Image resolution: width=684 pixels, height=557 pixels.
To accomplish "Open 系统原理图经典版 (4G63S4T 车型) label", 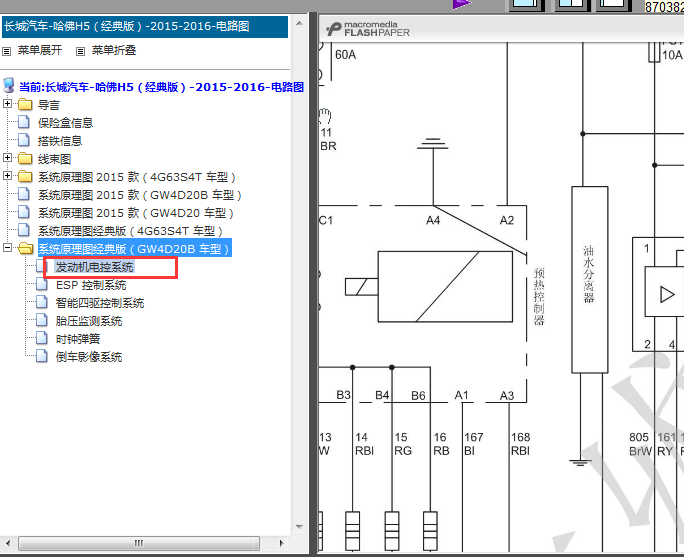I will click(x=130, y=231).
